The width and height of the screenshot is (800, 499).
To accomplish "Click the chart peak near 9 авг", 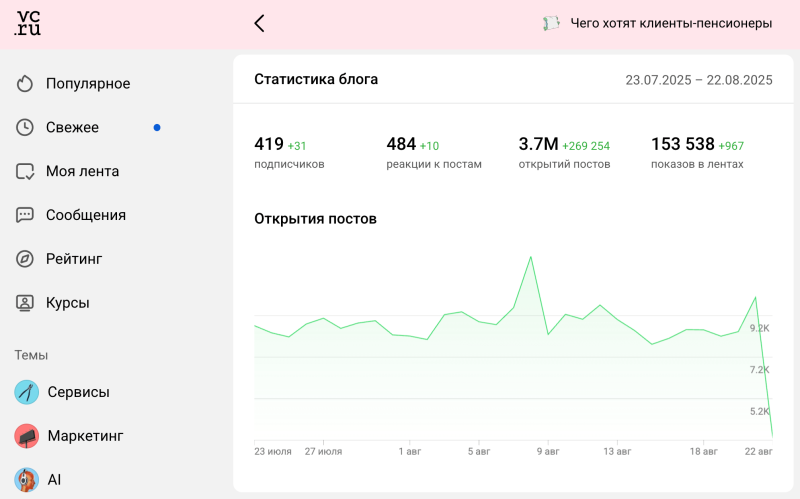I will [x=530, y=258].
